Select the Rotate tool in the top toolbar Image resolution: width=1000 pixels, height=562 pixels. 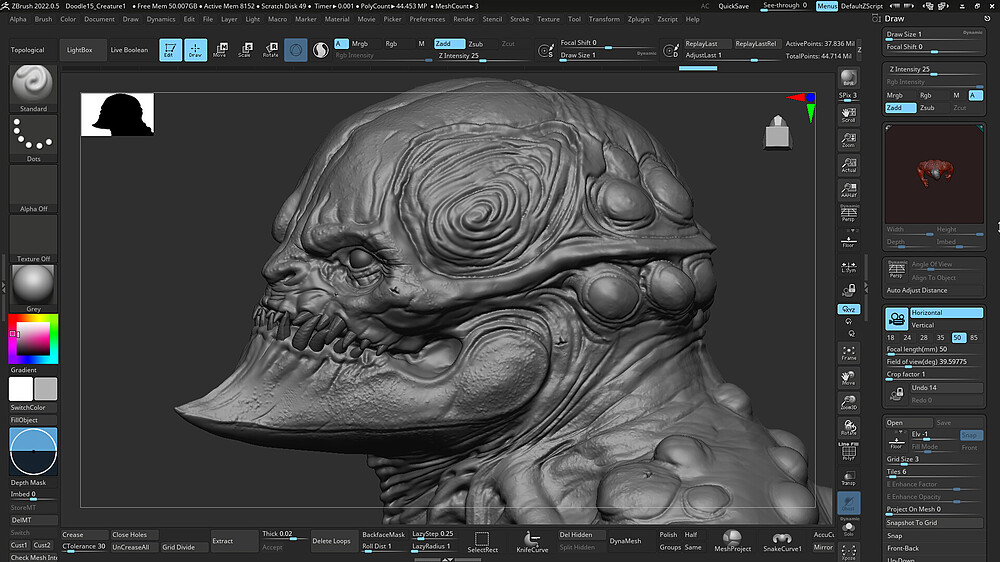[270, 50]
